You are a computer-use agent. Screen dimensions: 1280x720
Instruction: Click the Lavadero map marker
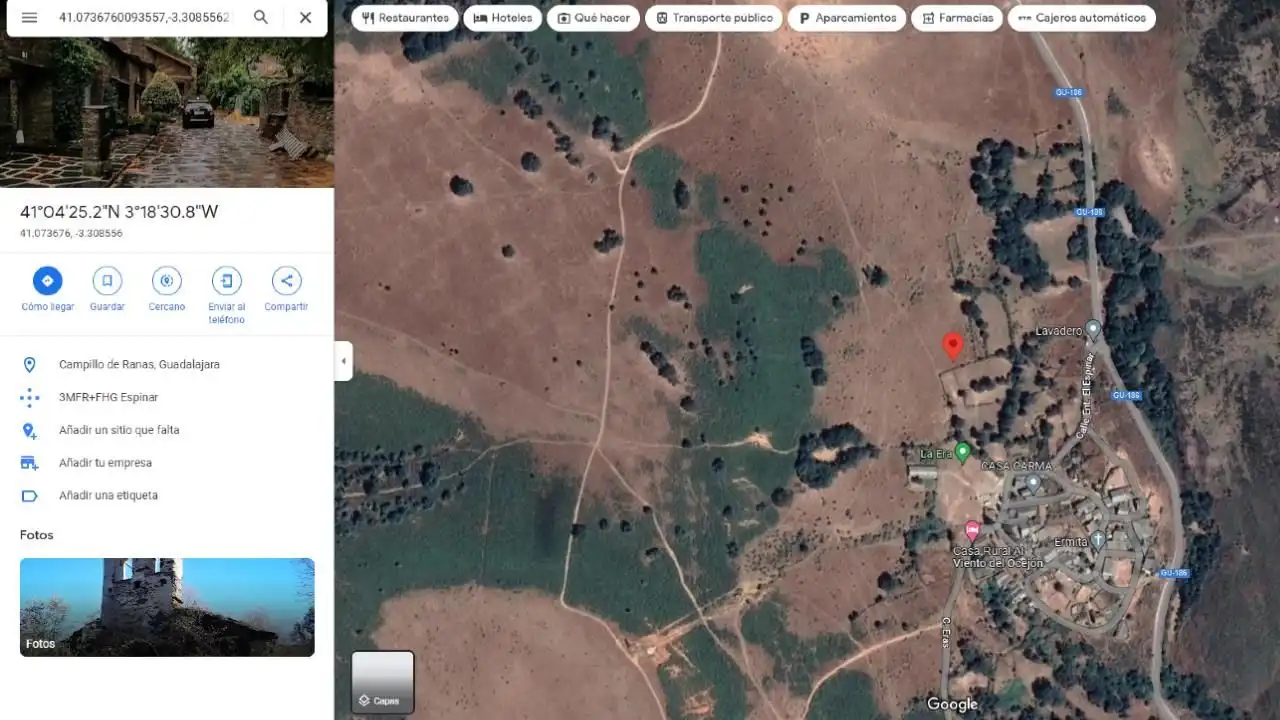tap(1093, 329)
